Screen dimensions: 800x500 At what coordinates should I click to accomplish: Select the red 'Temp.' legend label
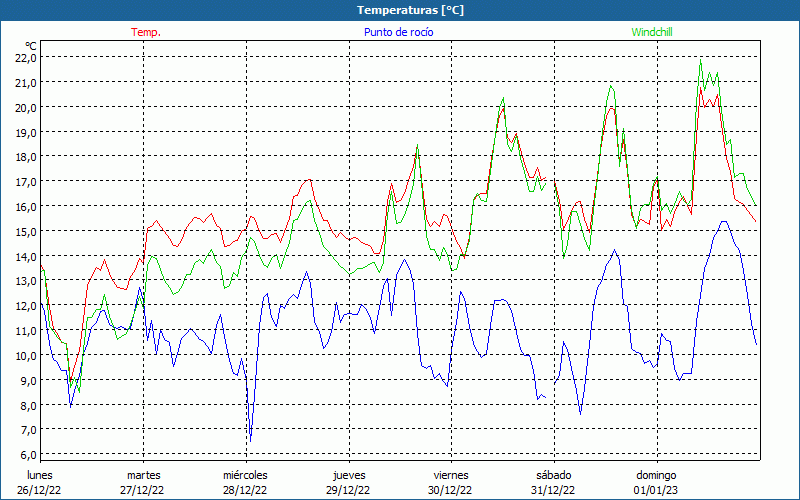[146, 32]
